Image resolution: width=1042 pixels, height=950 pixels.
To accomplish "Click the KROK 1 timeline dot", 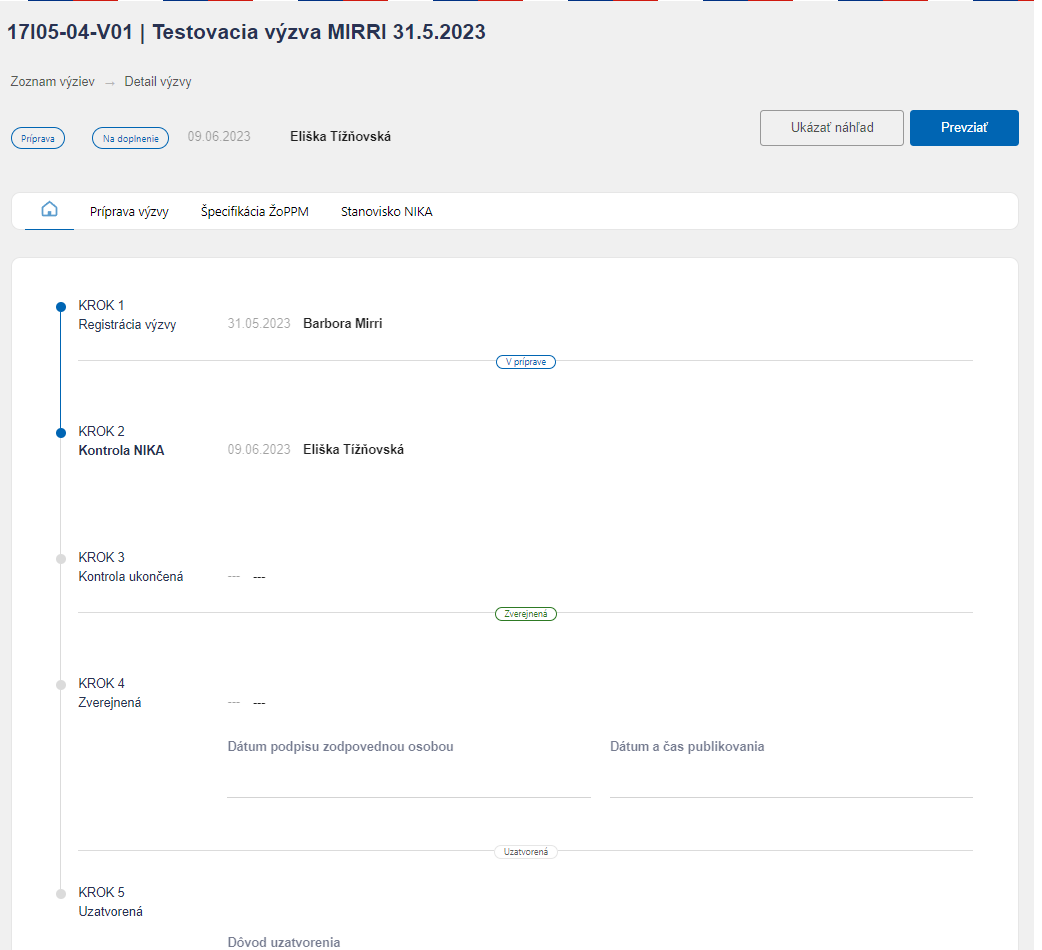I will click(x=61, y=307).
